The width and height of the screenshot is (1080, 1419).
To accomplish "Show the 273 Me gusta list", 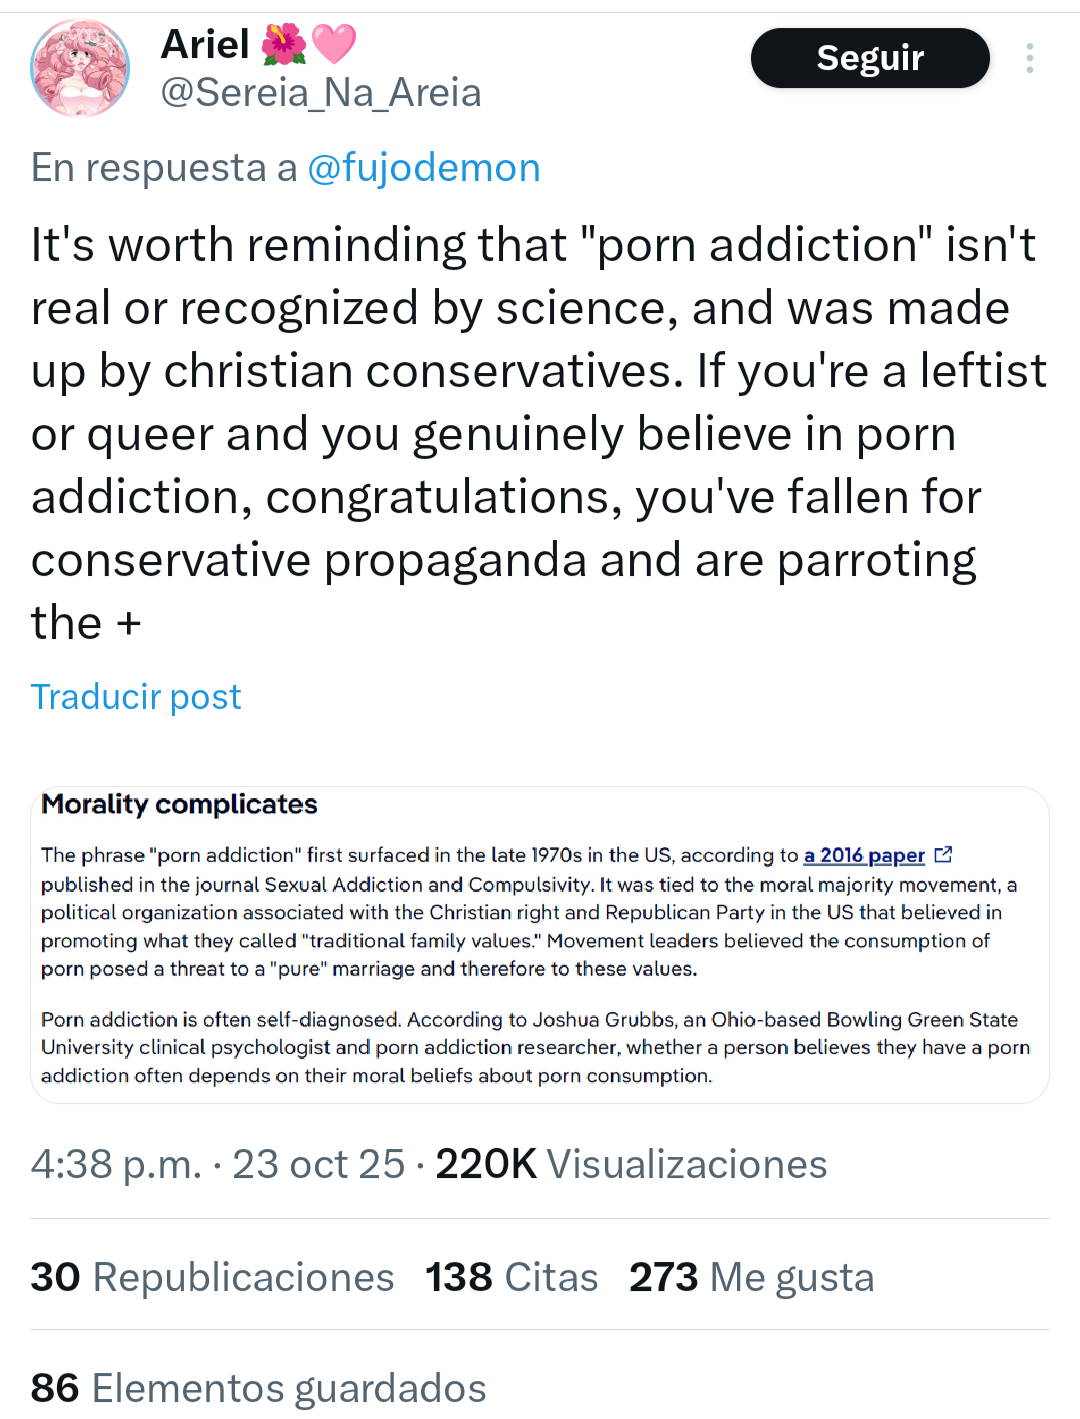I will tap(751, 1277).
